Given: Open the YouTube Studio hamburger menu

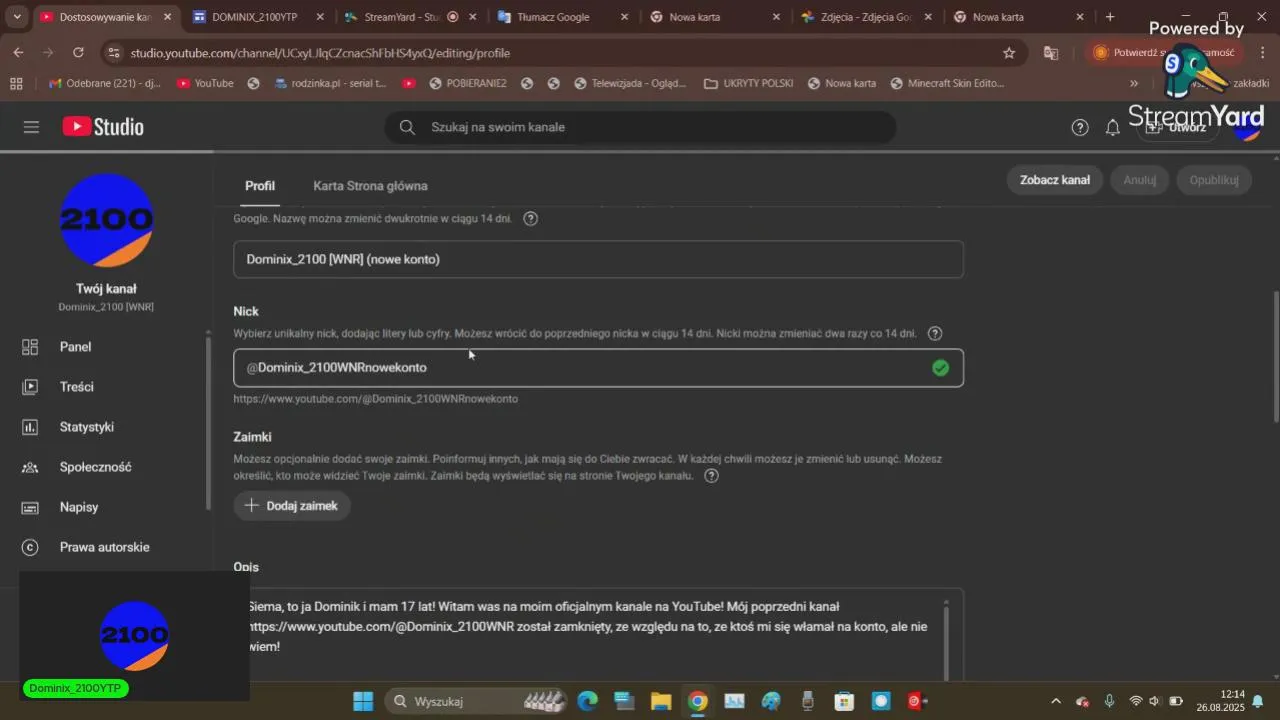Looking at the screenshot, I should coord(31,127).
